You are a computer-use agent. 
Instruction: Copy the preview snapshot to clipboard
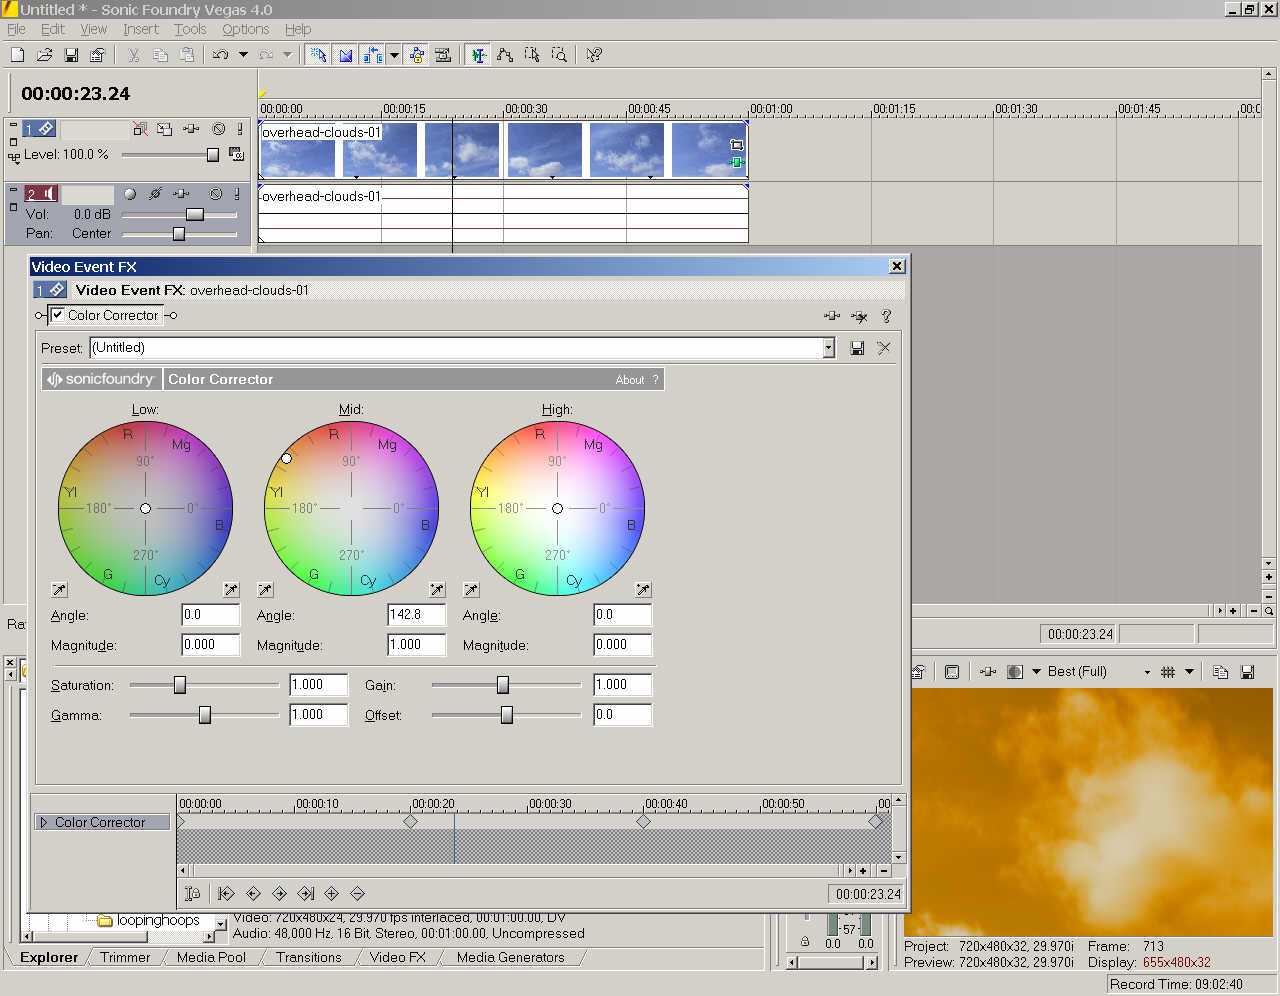tap(1220, 672)
